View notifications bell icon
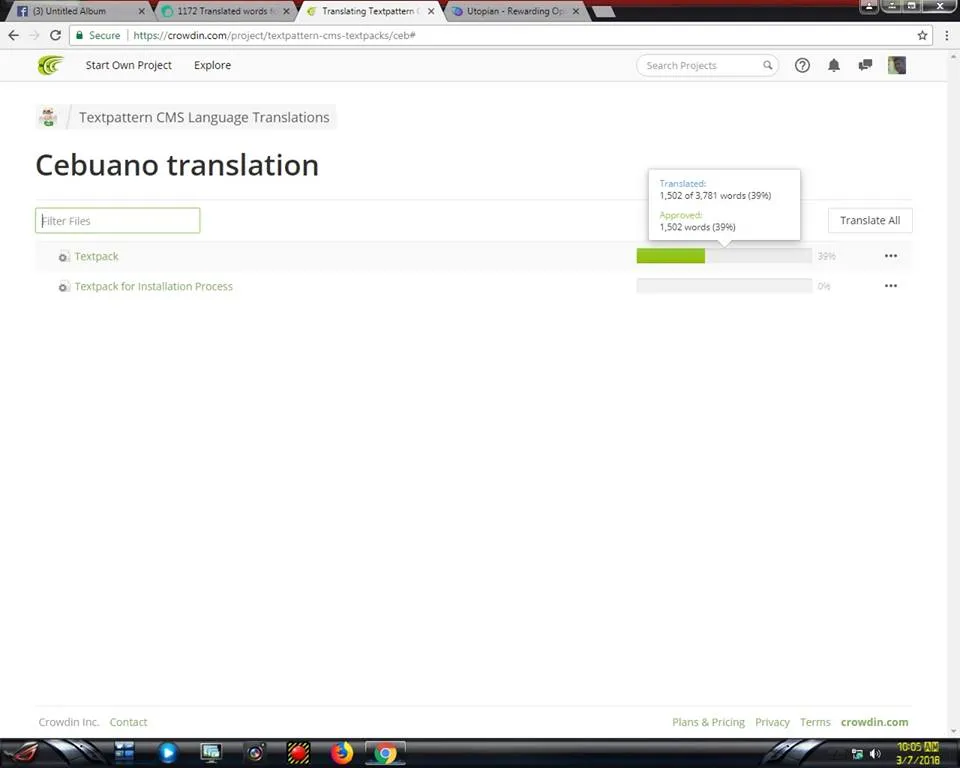This screenshot has height=768, width=960. [834, 66]
